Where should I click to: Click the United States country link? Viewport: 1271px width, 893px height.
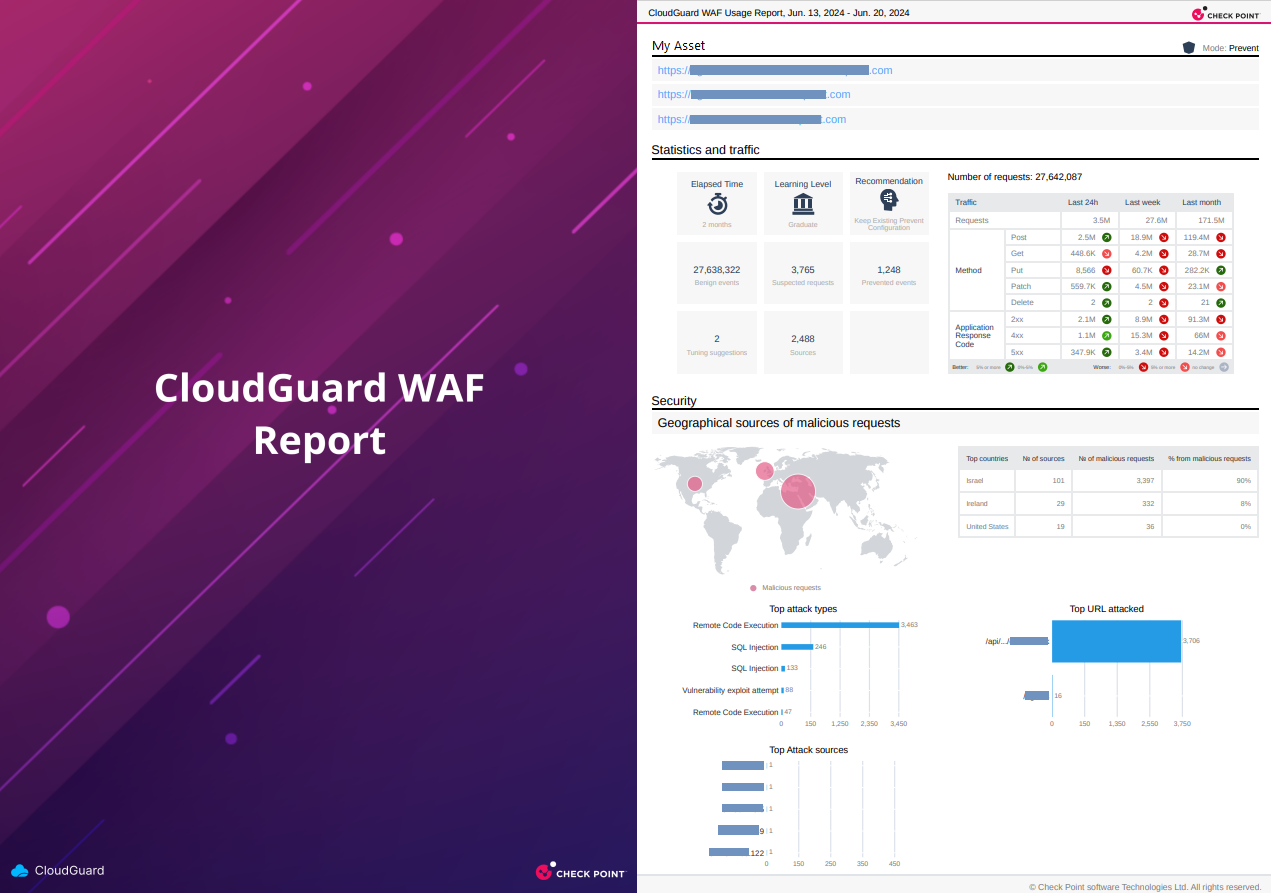987,526
